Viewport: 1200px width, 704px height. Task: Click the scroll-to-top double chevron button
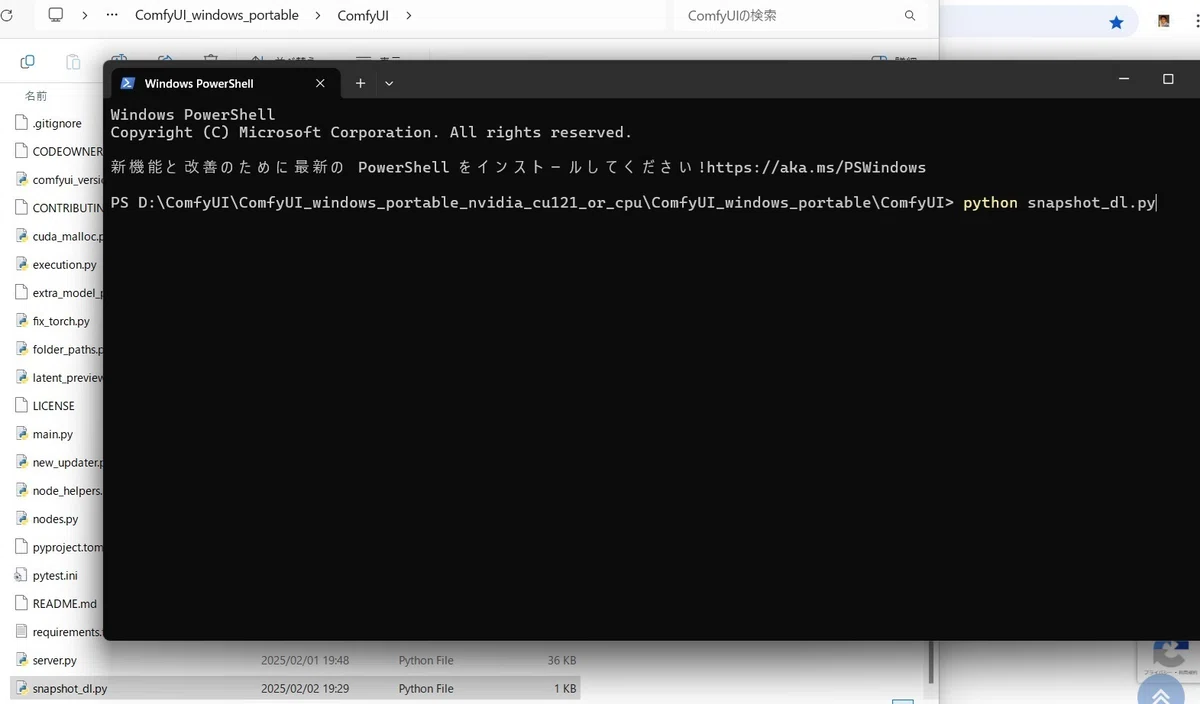click(1161, 694)
